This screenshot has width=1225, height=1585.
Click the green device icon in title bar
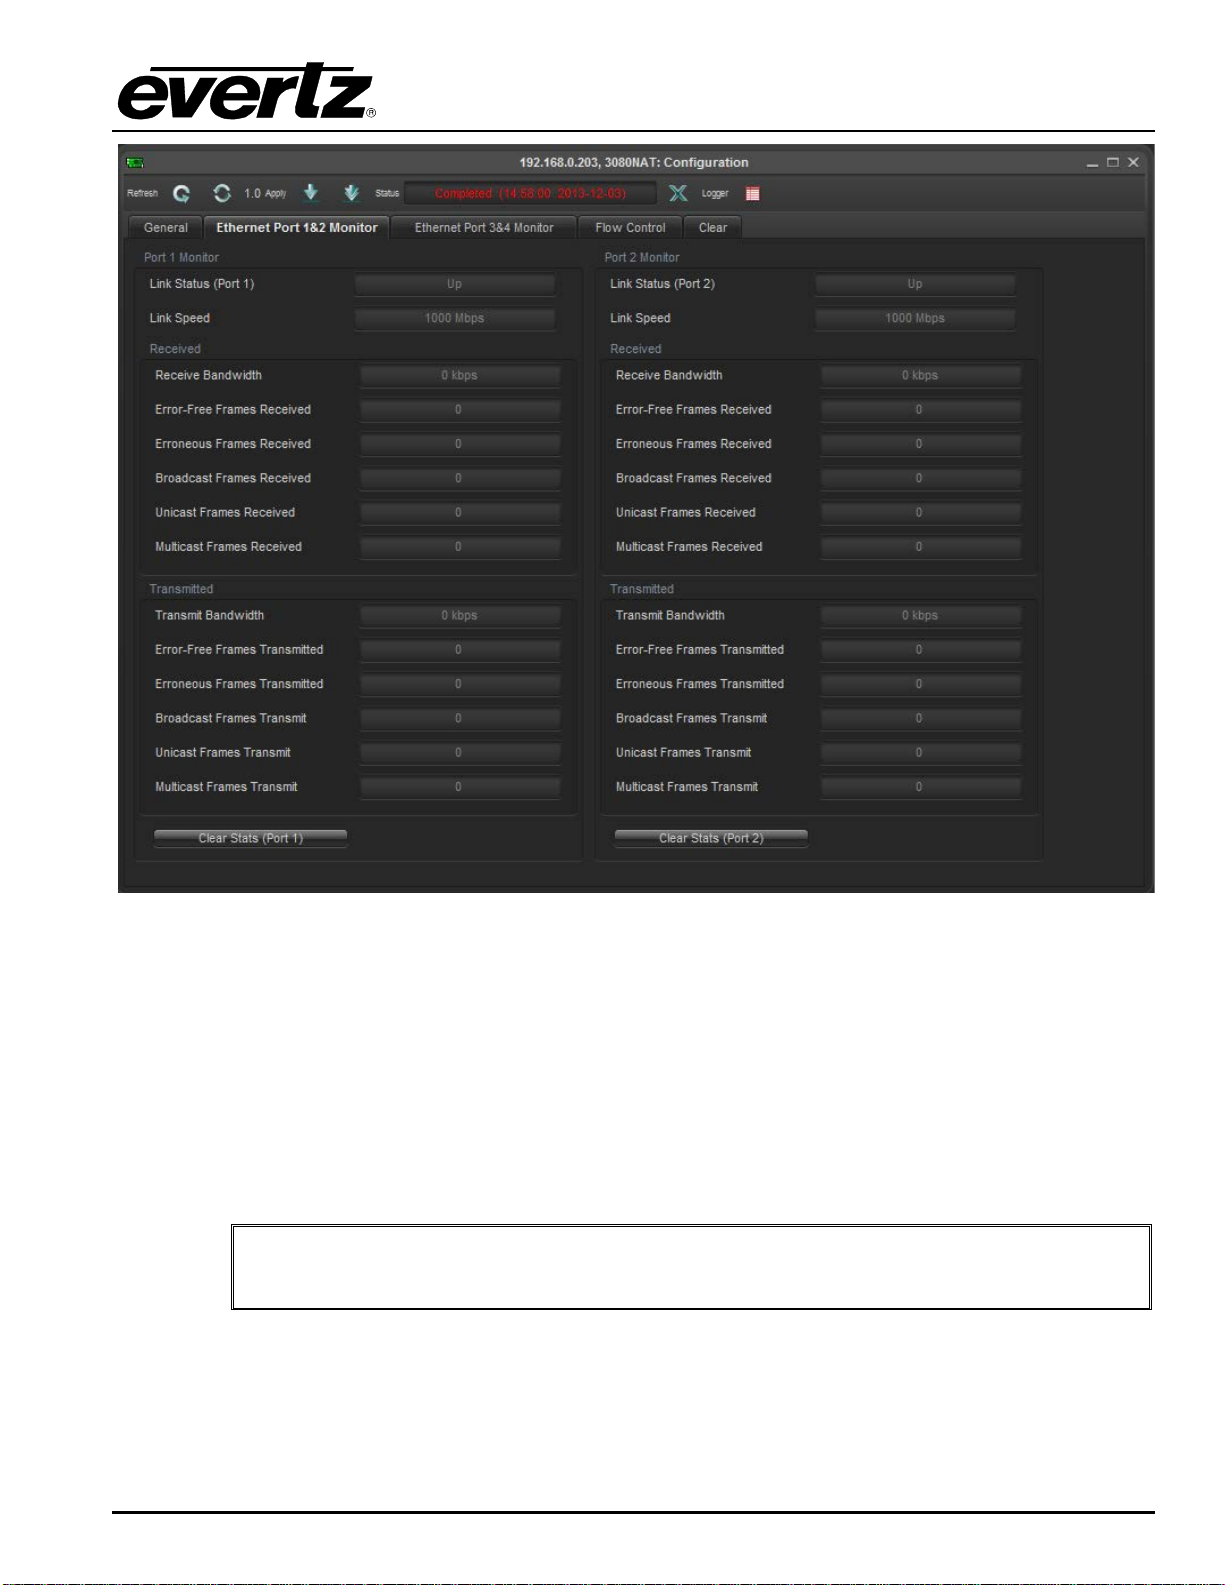click(x=135, y=162)
